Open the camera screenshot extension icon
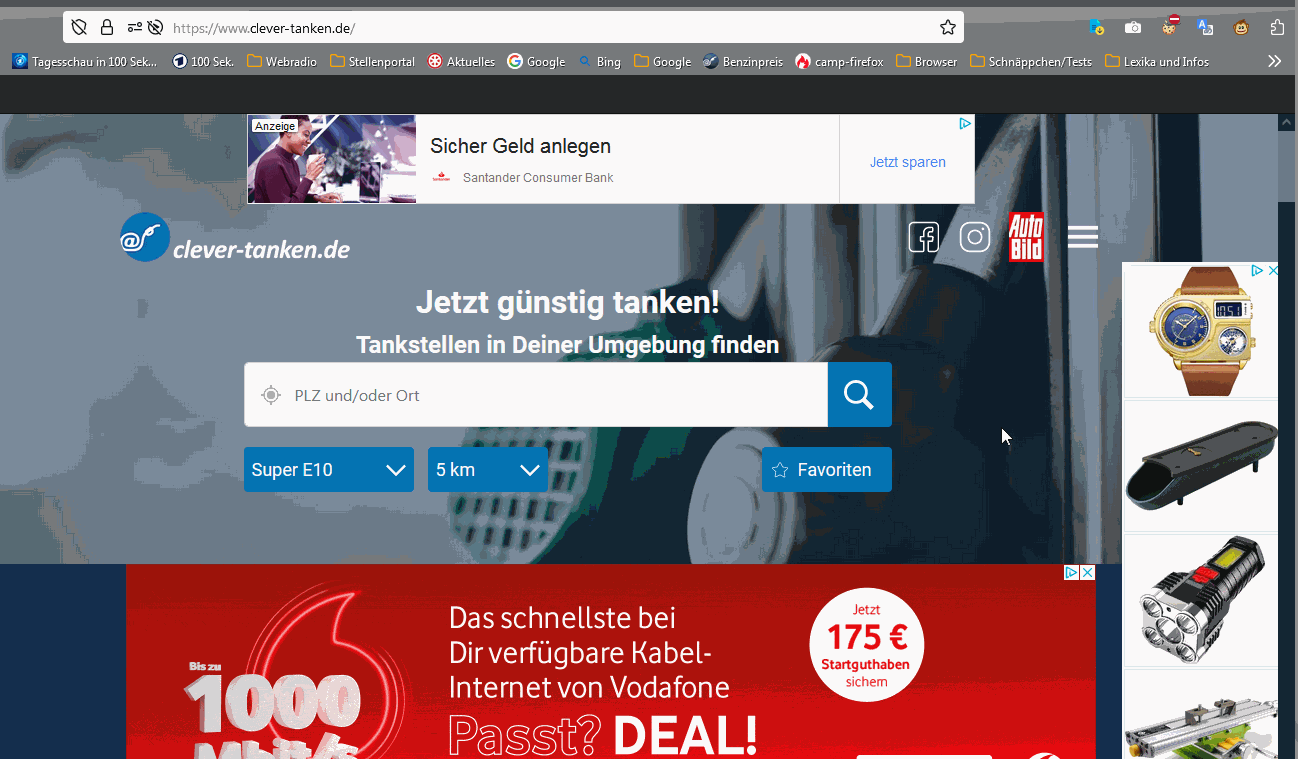The width and height of the screenshot is (1298, 759). (1133, 28)
